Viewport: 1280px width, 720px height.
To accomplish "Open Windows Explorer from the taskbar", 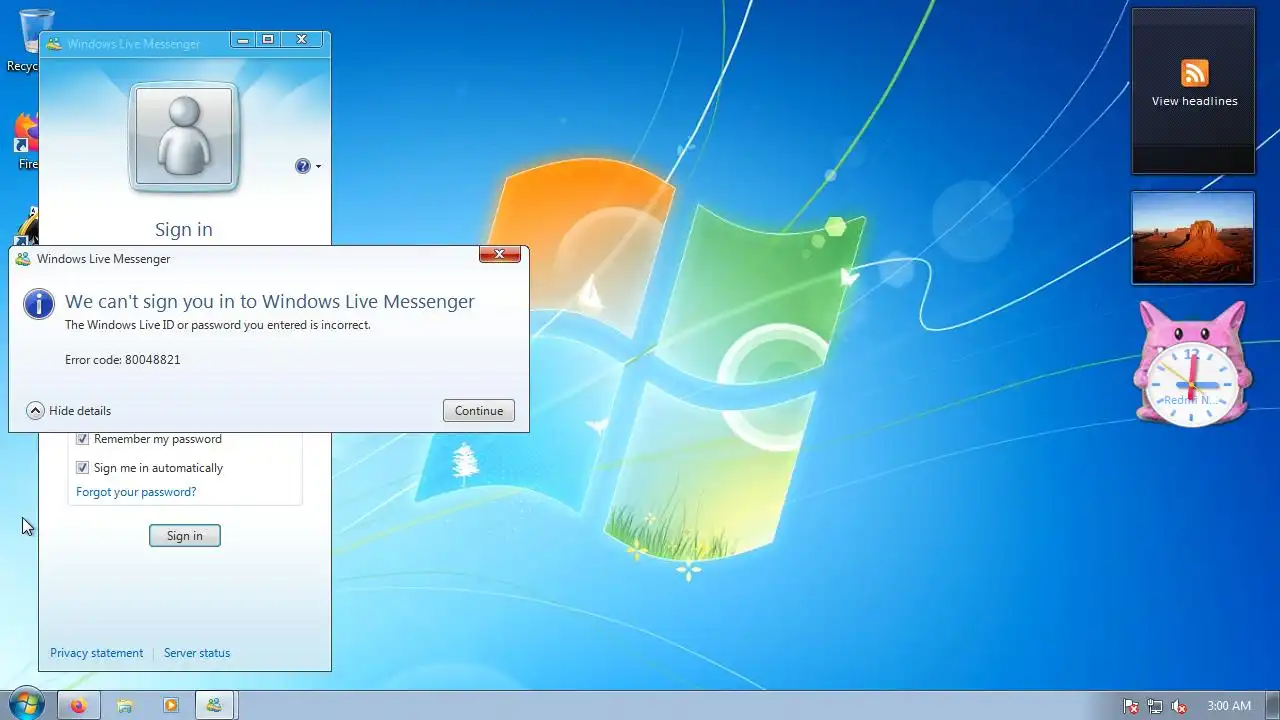I will (x=125, y=706).
